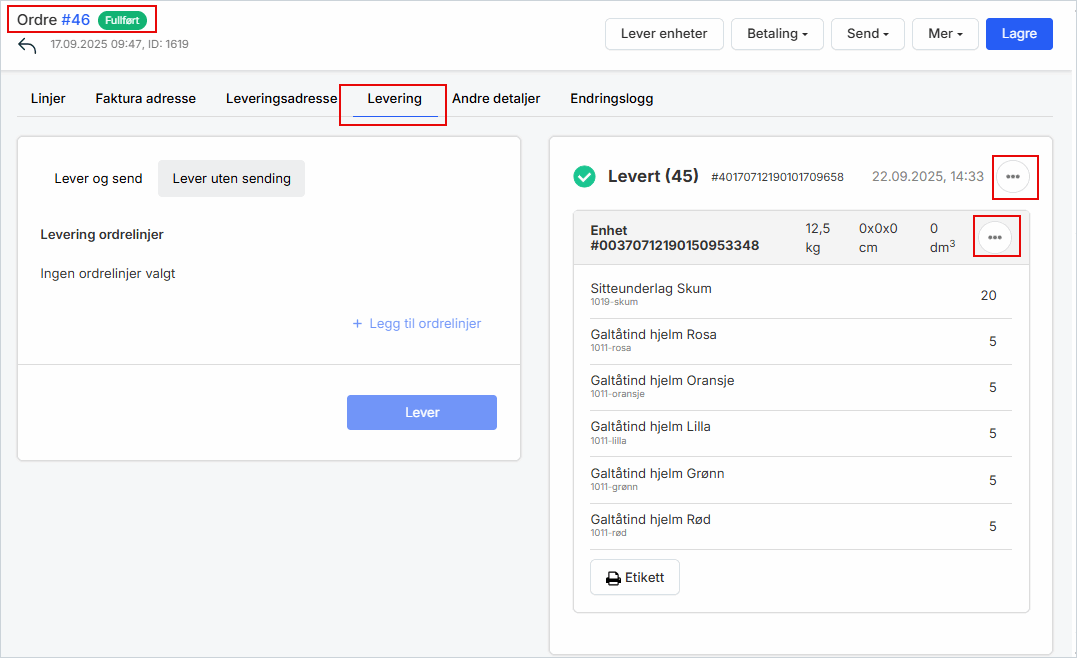This screenshot has height=658, width=1077.
Task: Click the back arrow icon
Action: click(x=27, y=46)
